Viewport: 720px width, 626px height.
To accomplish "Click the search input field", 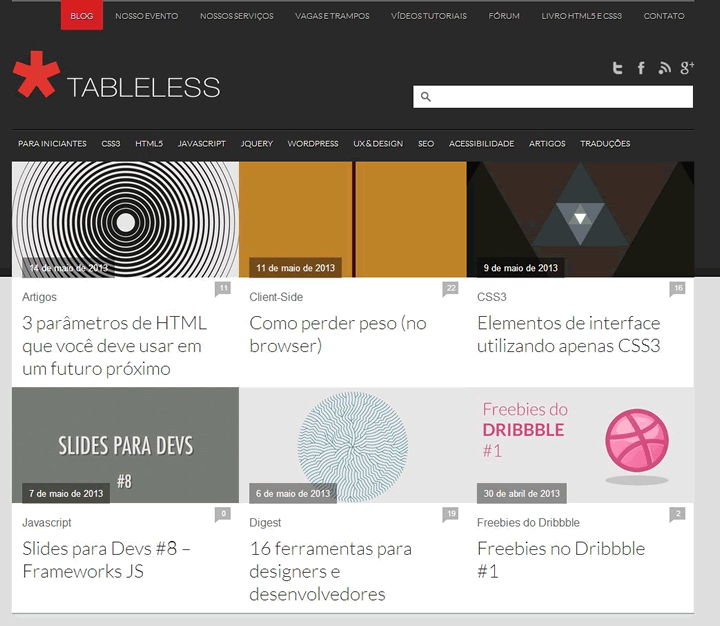I will click(553, 97).
